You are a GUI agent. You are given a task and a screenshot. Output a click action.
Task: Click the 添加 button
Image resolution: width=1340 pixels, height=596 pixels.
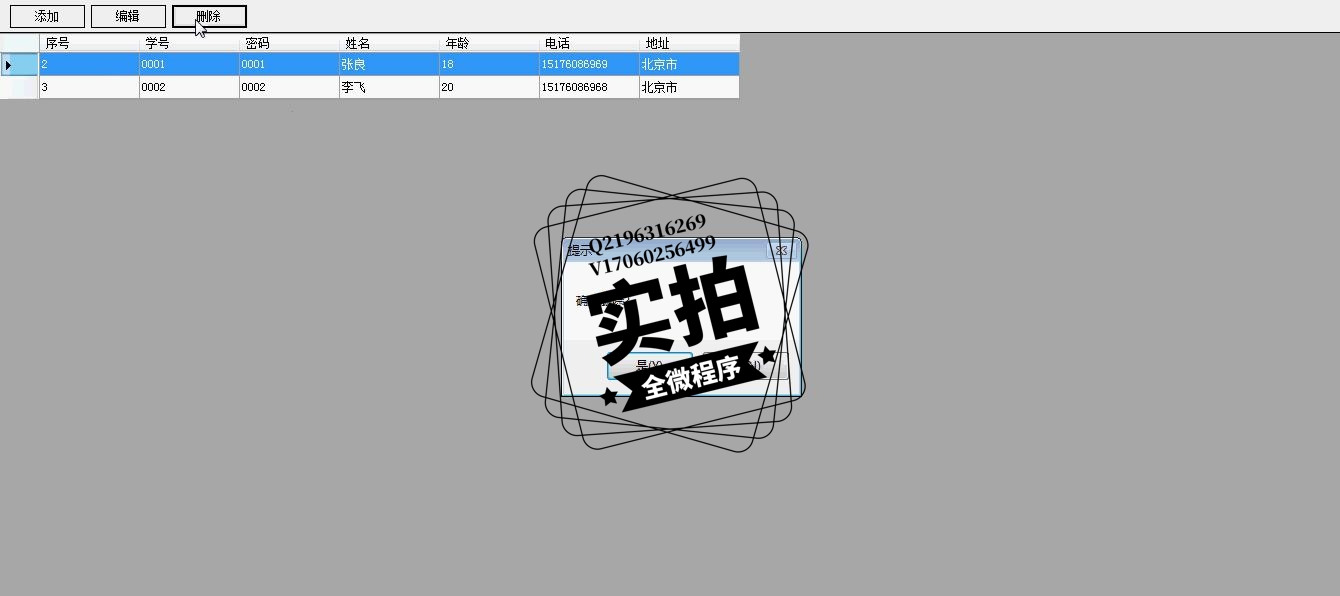coord(47,16)
